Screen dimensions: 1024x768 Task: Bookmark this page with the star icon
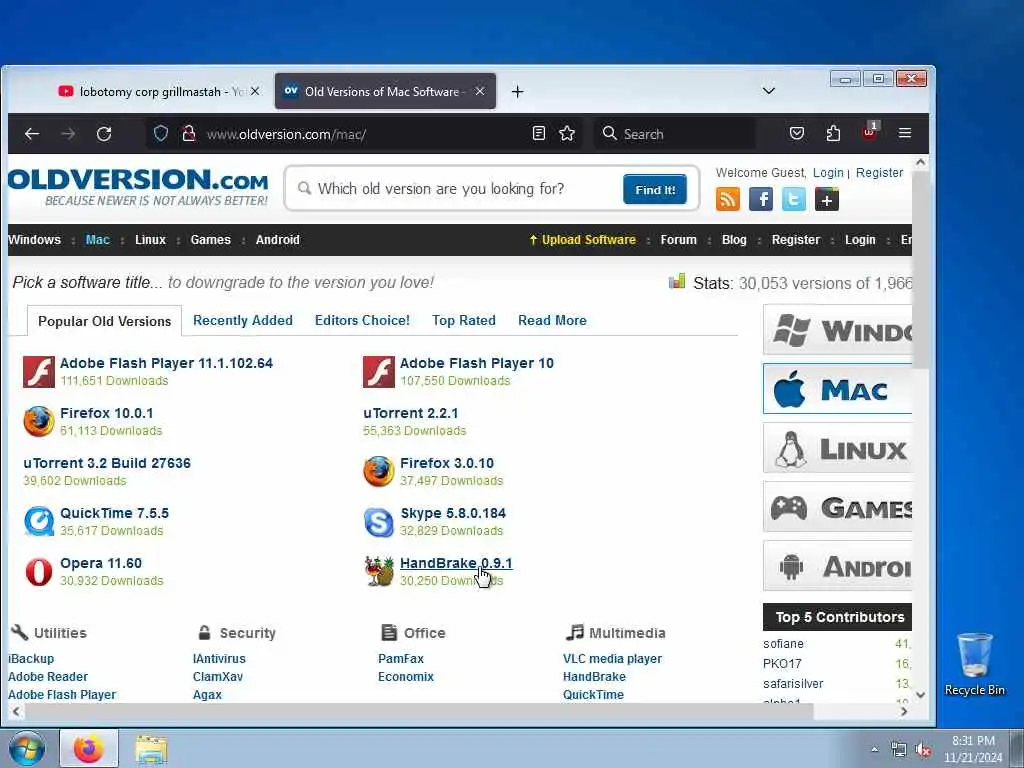click(x=567, y=134)
